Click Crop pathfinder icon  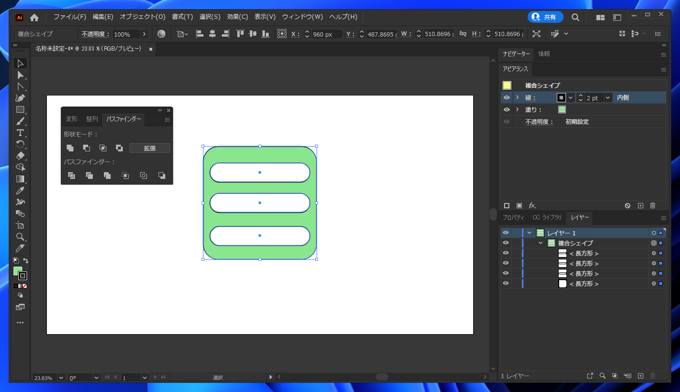[125, 176]
